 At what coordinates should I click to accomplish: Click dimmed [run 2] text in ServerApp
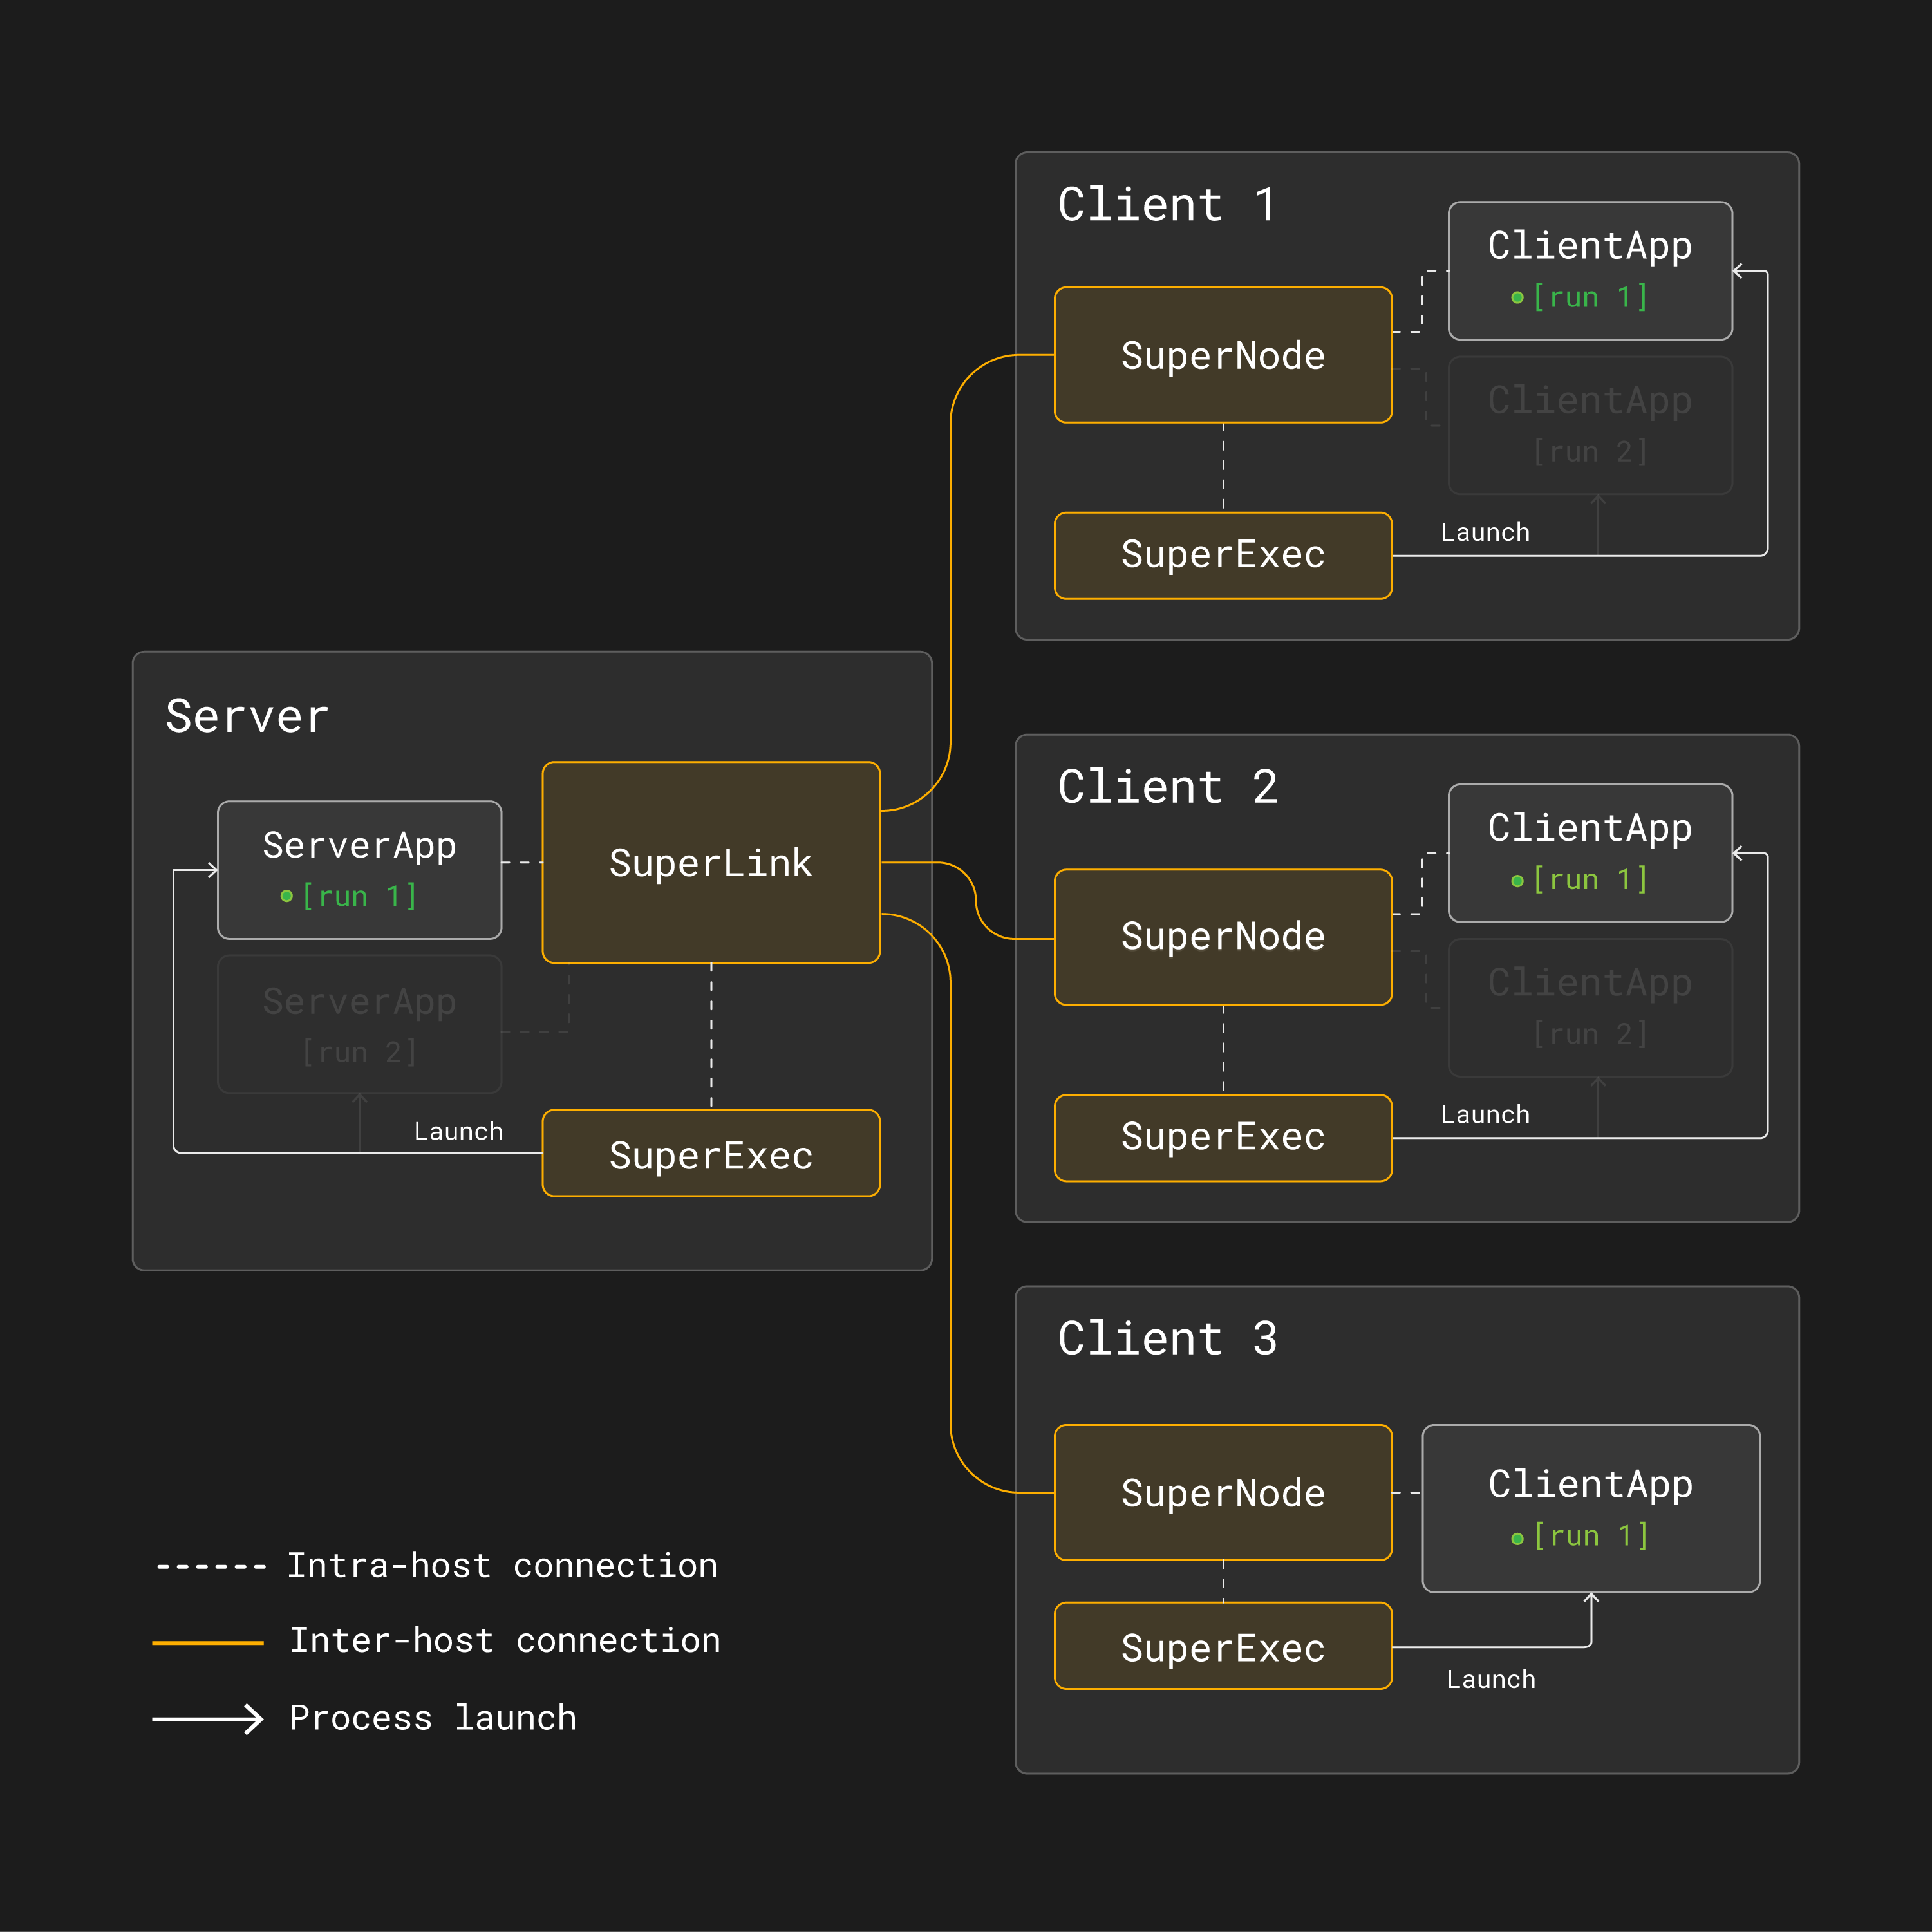pos(359,1052)
